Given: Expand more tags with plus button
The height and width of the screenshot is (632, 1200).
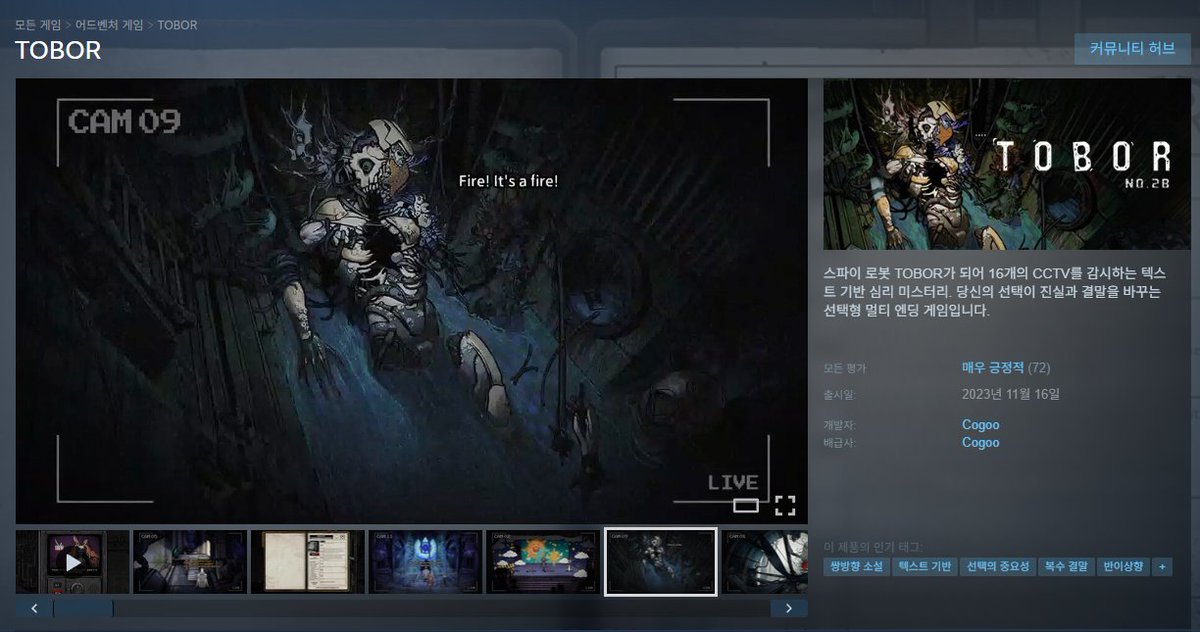Looking at the screenshot, I should click(1161, 566).
